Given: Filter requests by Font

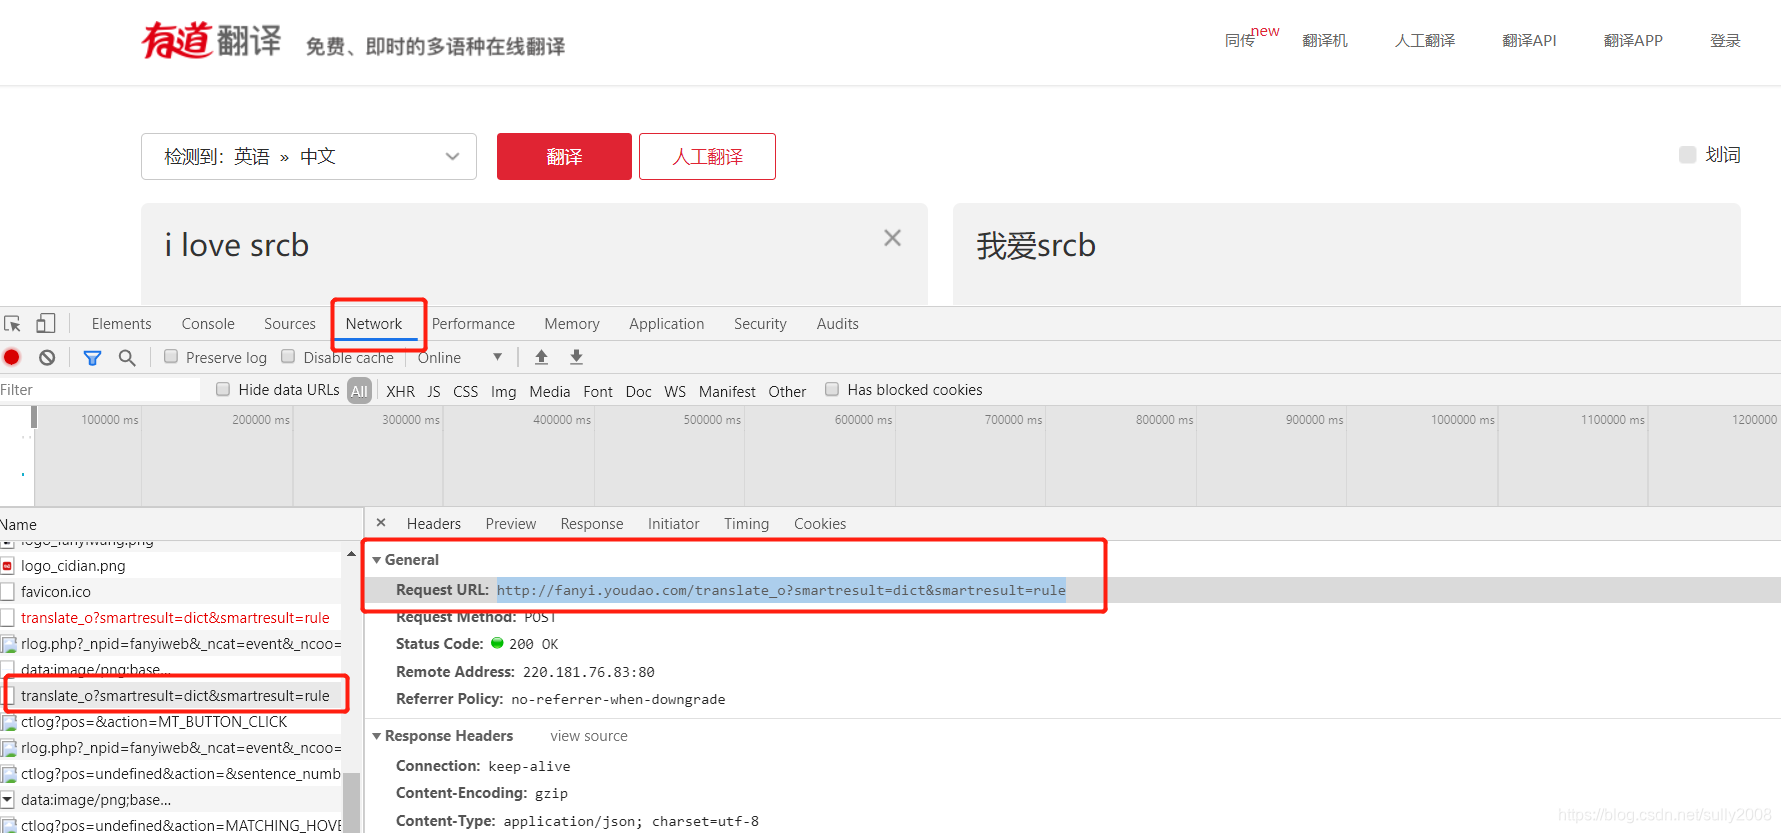Looking at the screenshot, I should click(598, 391).
